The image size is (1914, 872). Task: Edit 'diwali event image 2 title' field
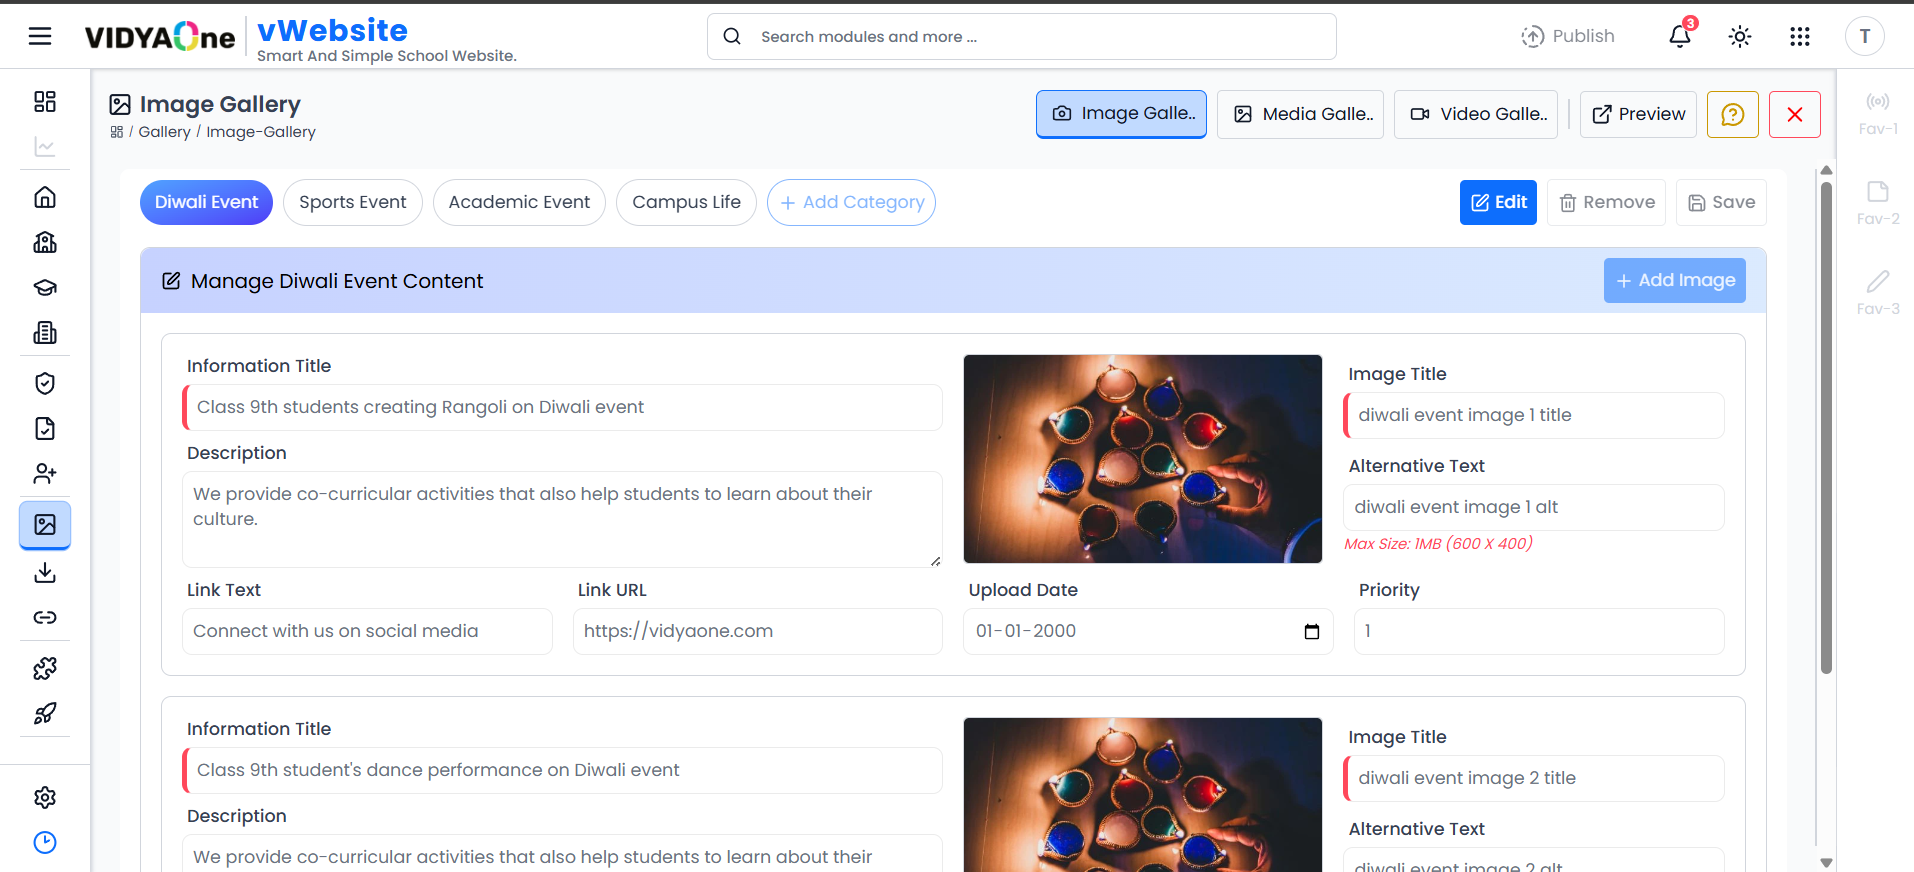pos(1534,778)
